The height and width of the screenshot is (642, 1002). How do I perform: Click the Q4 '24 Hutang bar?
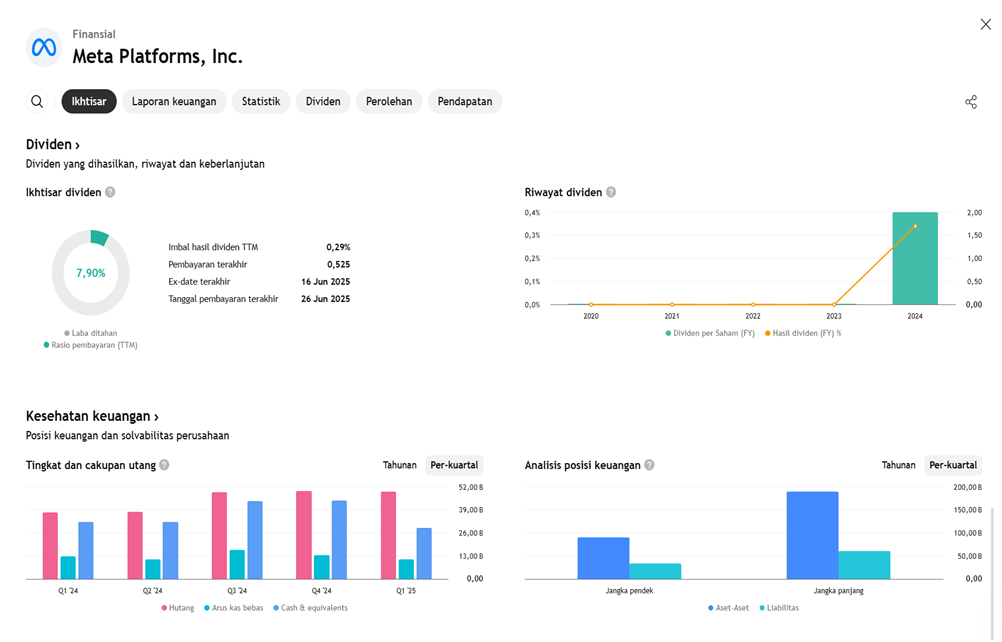tap(304, 535)
